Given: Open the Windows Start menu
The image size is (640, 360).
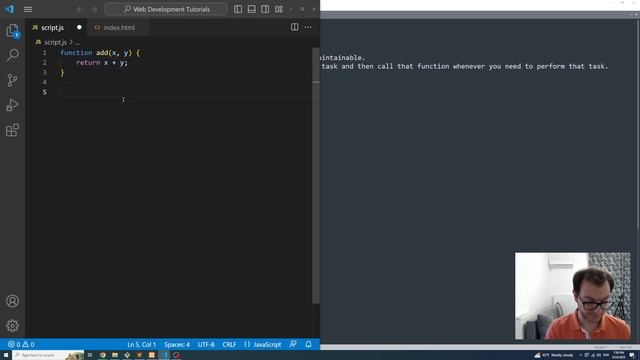Looking at the screenshot, I should point(6,355).
